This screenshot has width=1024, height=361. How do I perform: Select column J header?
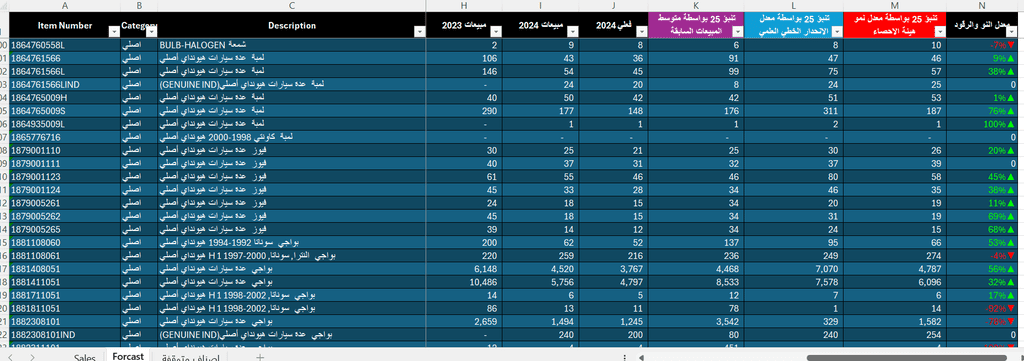(x=613, y=6)
